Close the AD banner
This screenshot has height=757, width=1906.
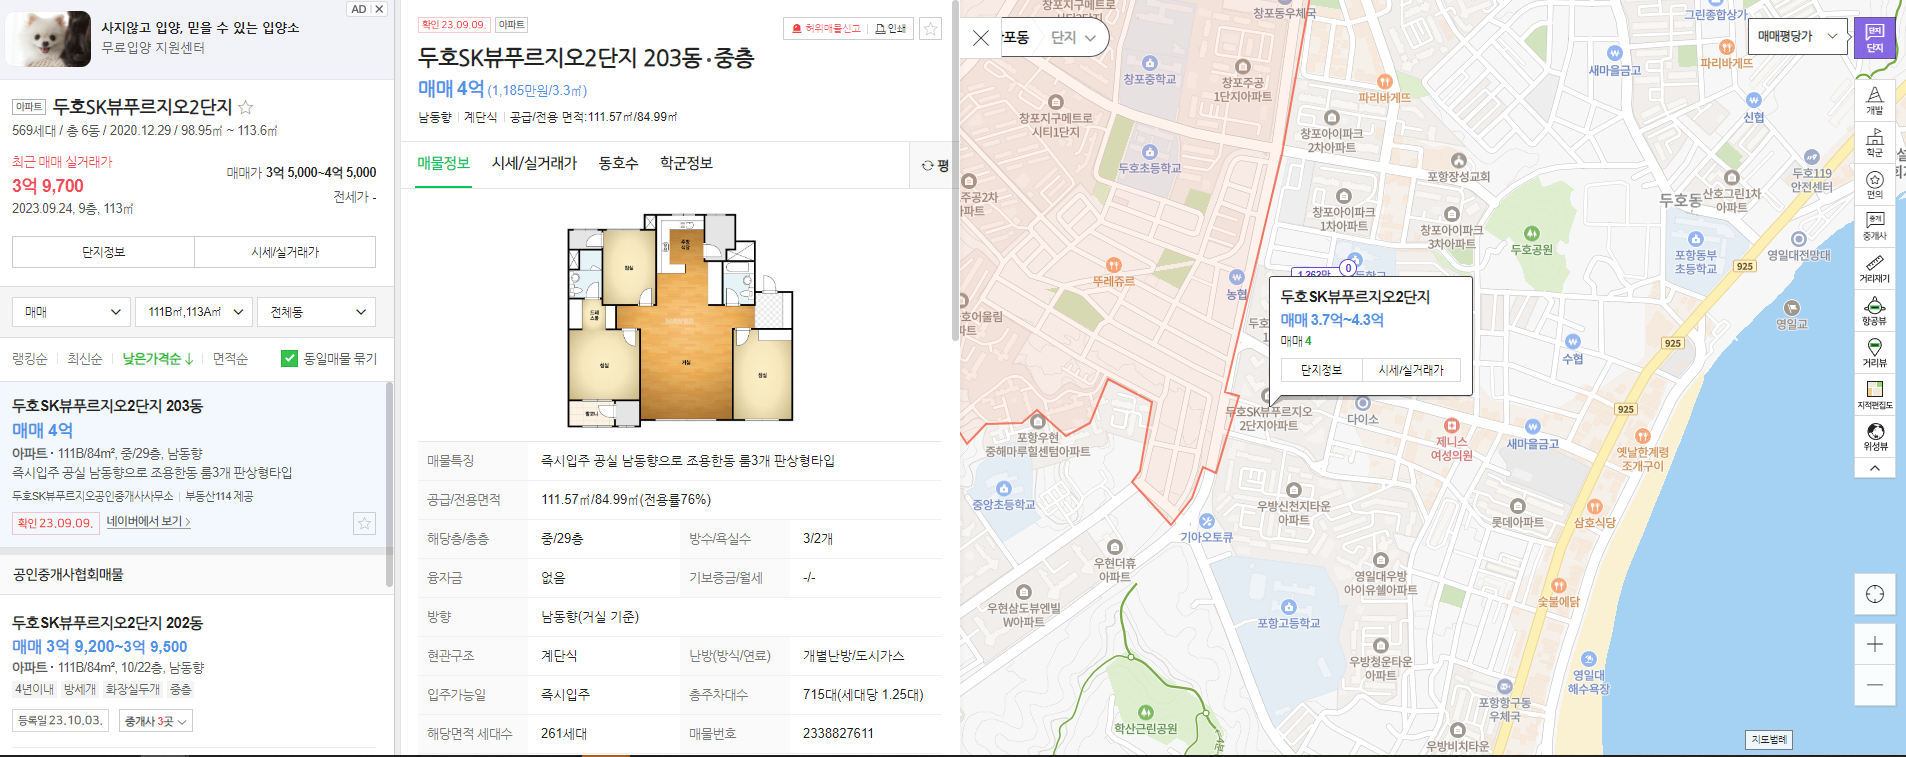coord(379,9)
